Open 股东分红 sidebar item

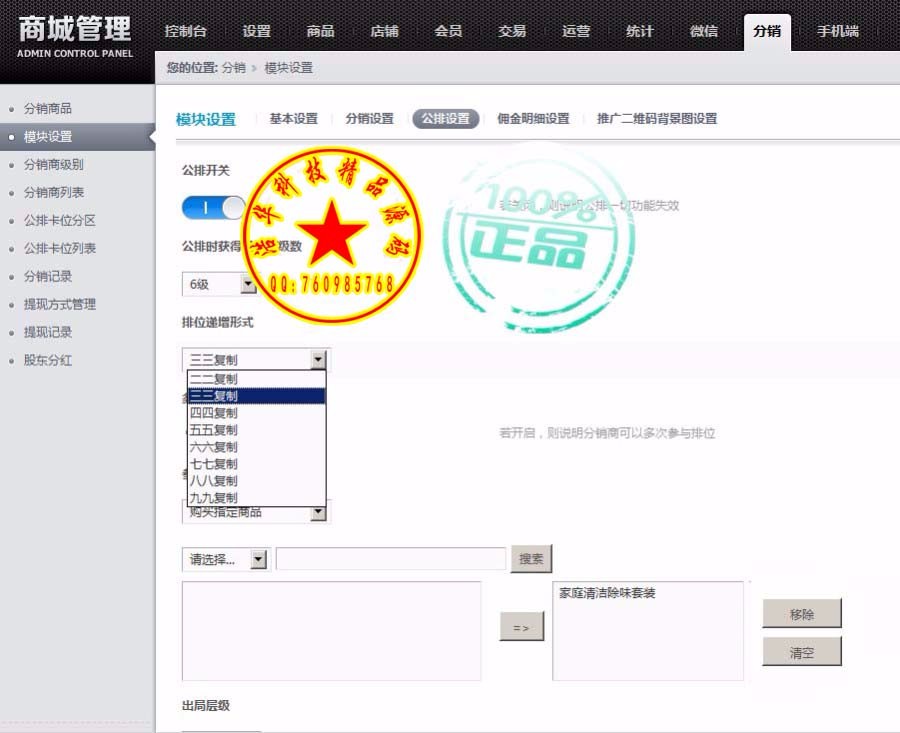(x=48, y=360)
